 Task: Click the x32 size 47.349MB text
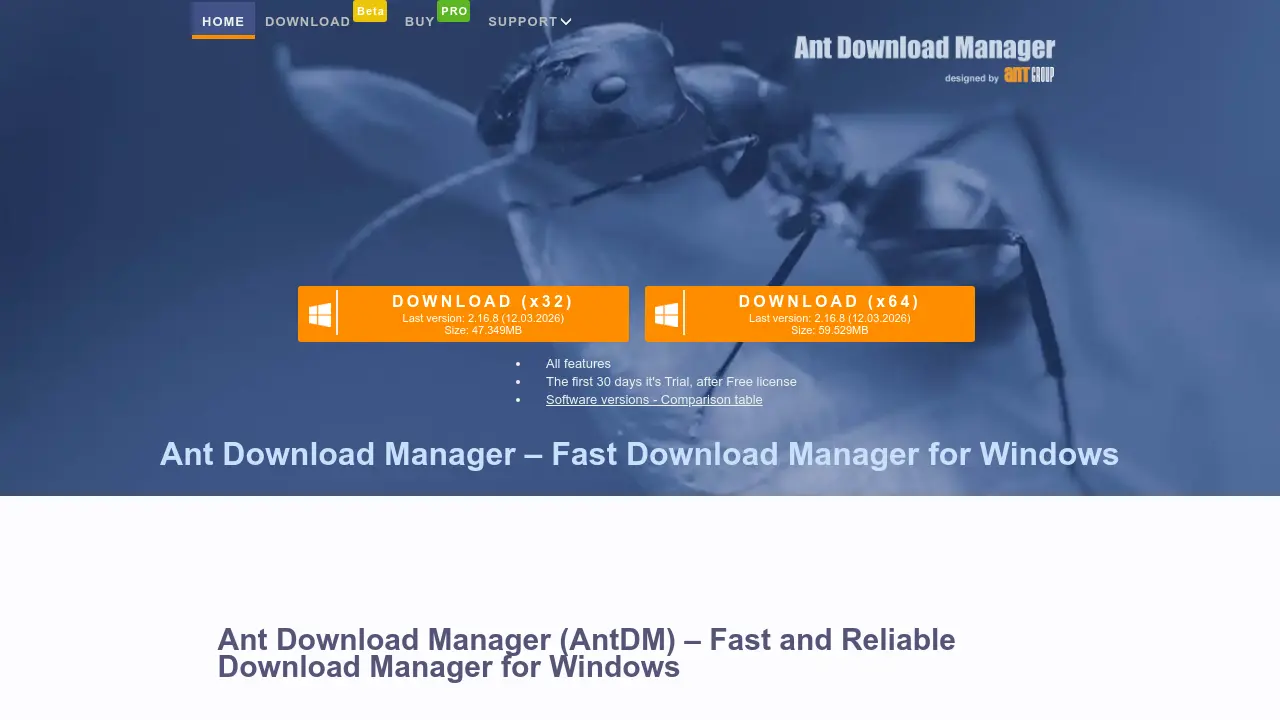483,331
